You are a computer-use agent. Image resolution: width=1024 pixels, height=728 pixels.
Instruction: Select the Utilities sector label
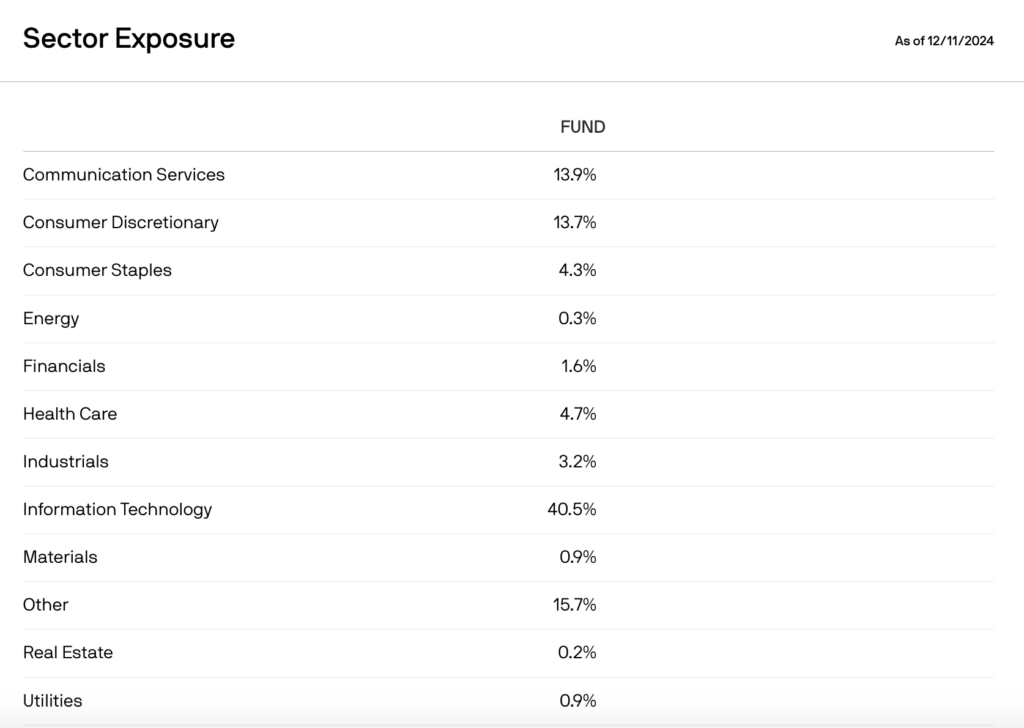[53, 700]
